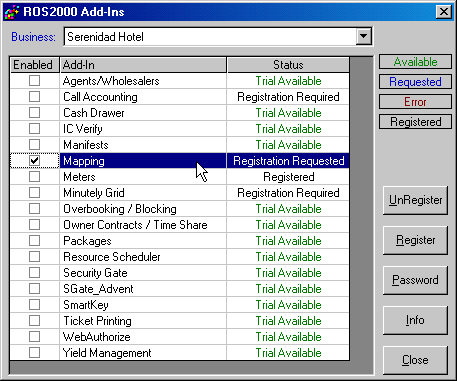This screenshot has width=457, height=381.
Task: Tick the Resource Scheduler checkbox
Action: [x=34, y=257]
